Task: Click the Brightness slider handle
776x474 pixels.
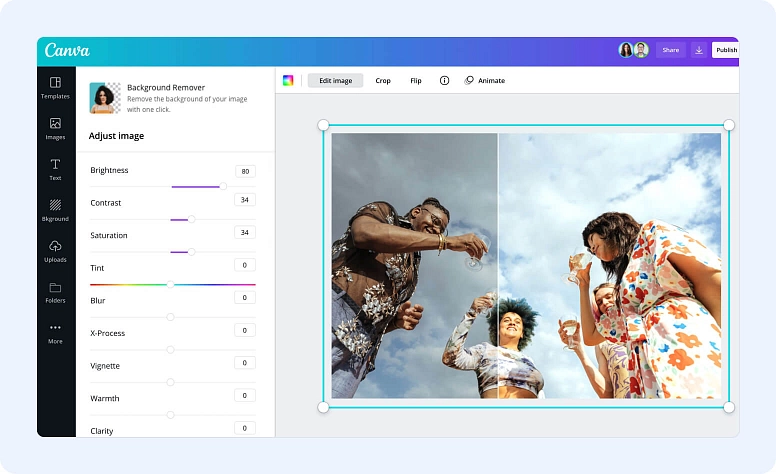Action: 223,186
